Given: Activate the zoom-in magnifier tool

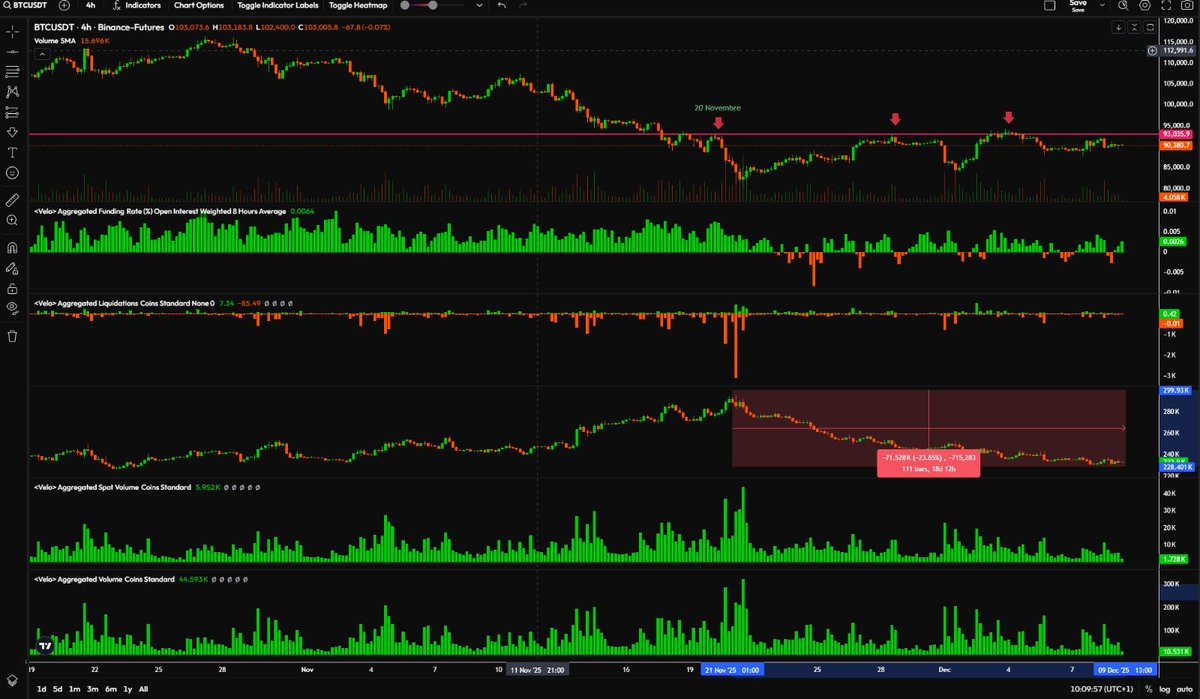Looking at the screenshot, I should click(x=12, y=219).
